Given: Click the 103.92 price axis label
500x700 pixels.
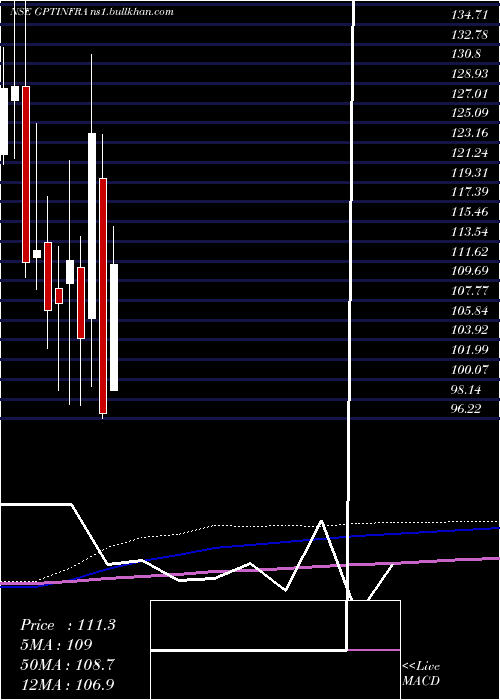Looking at the screenshot, I should click(469, 329).
